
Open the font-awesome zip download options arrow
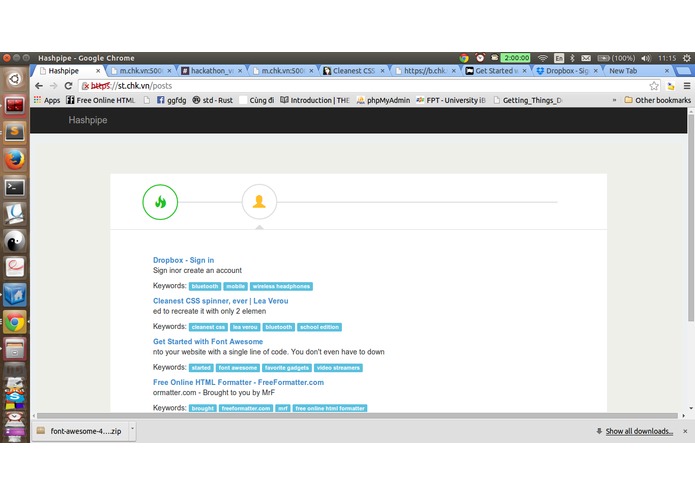[132, 430]
